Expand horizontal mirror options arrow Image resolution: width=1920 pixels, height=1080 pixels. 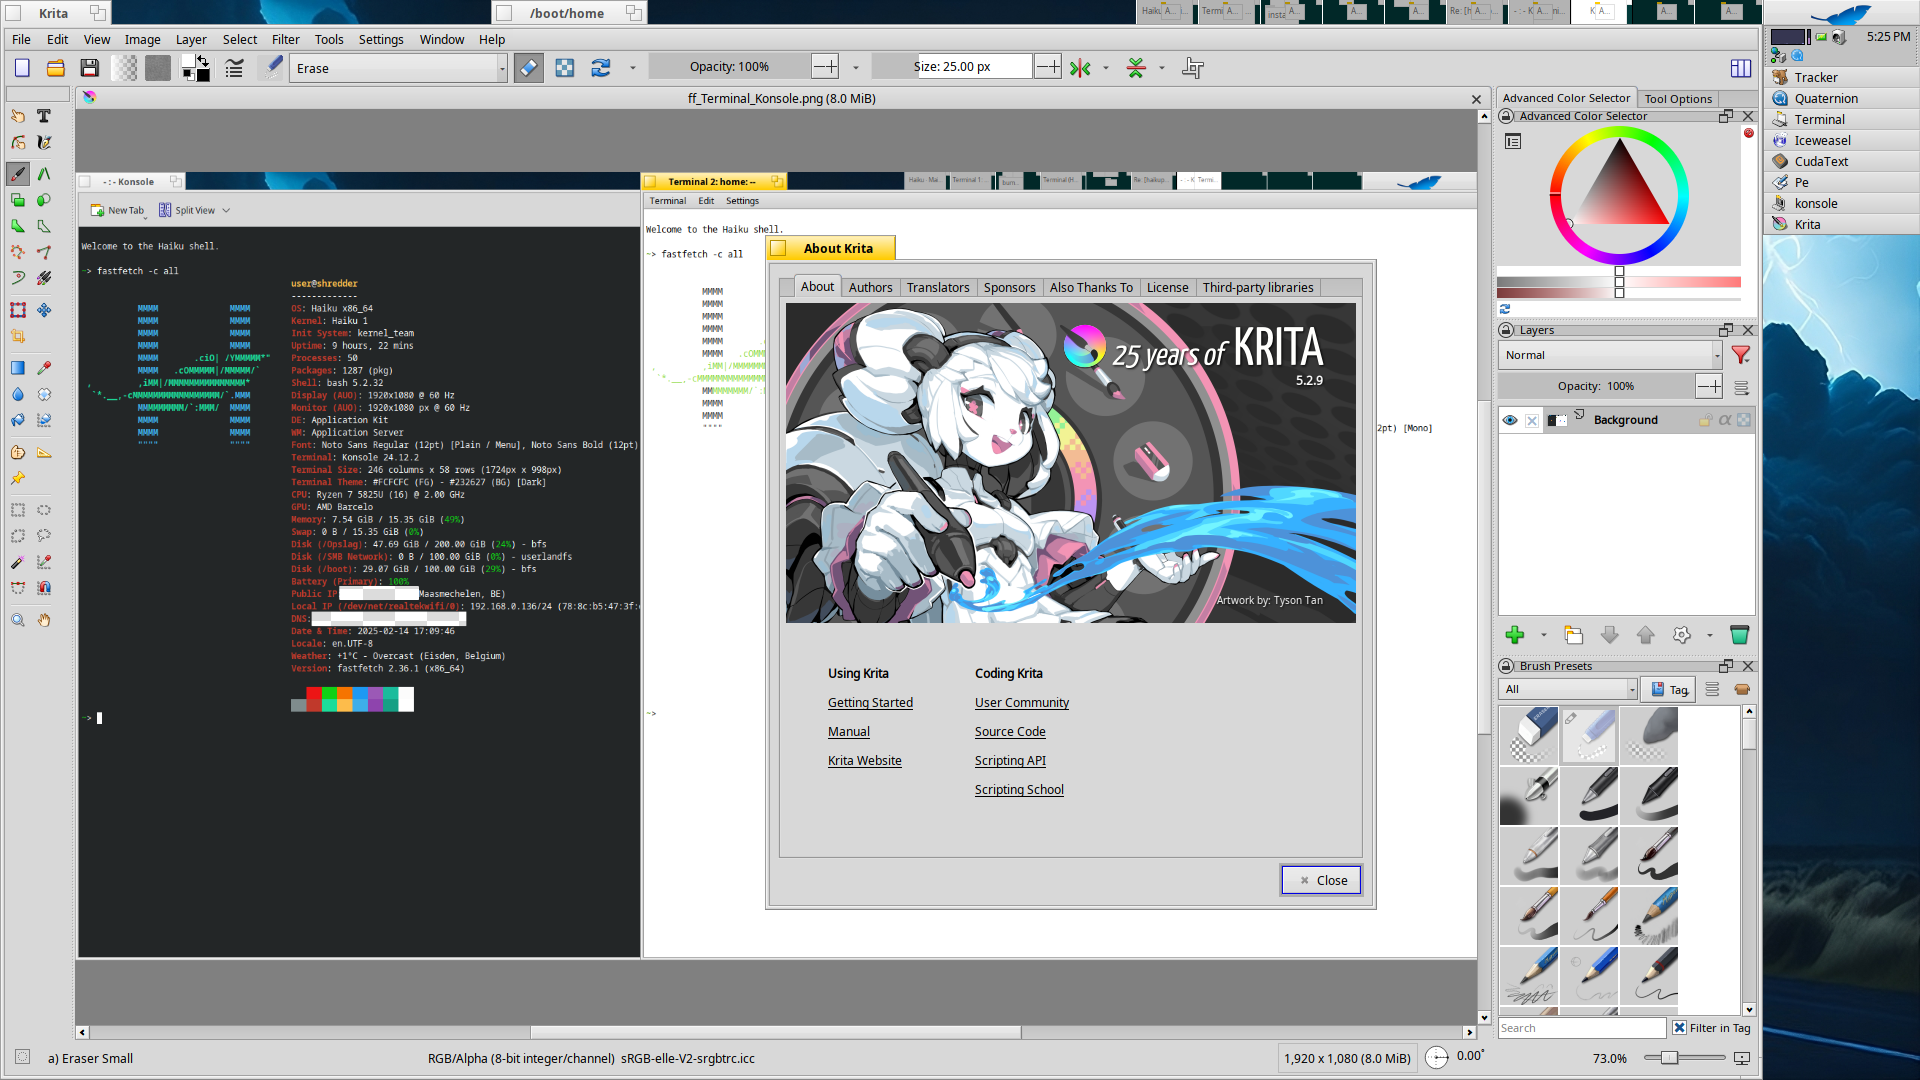[x=1105, y=68]
